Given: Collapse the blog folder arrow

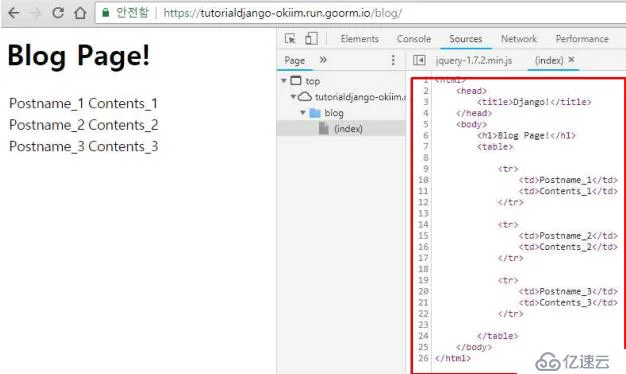Looking at the screenshot, I should pyautogui.click(x=303, y=113).
